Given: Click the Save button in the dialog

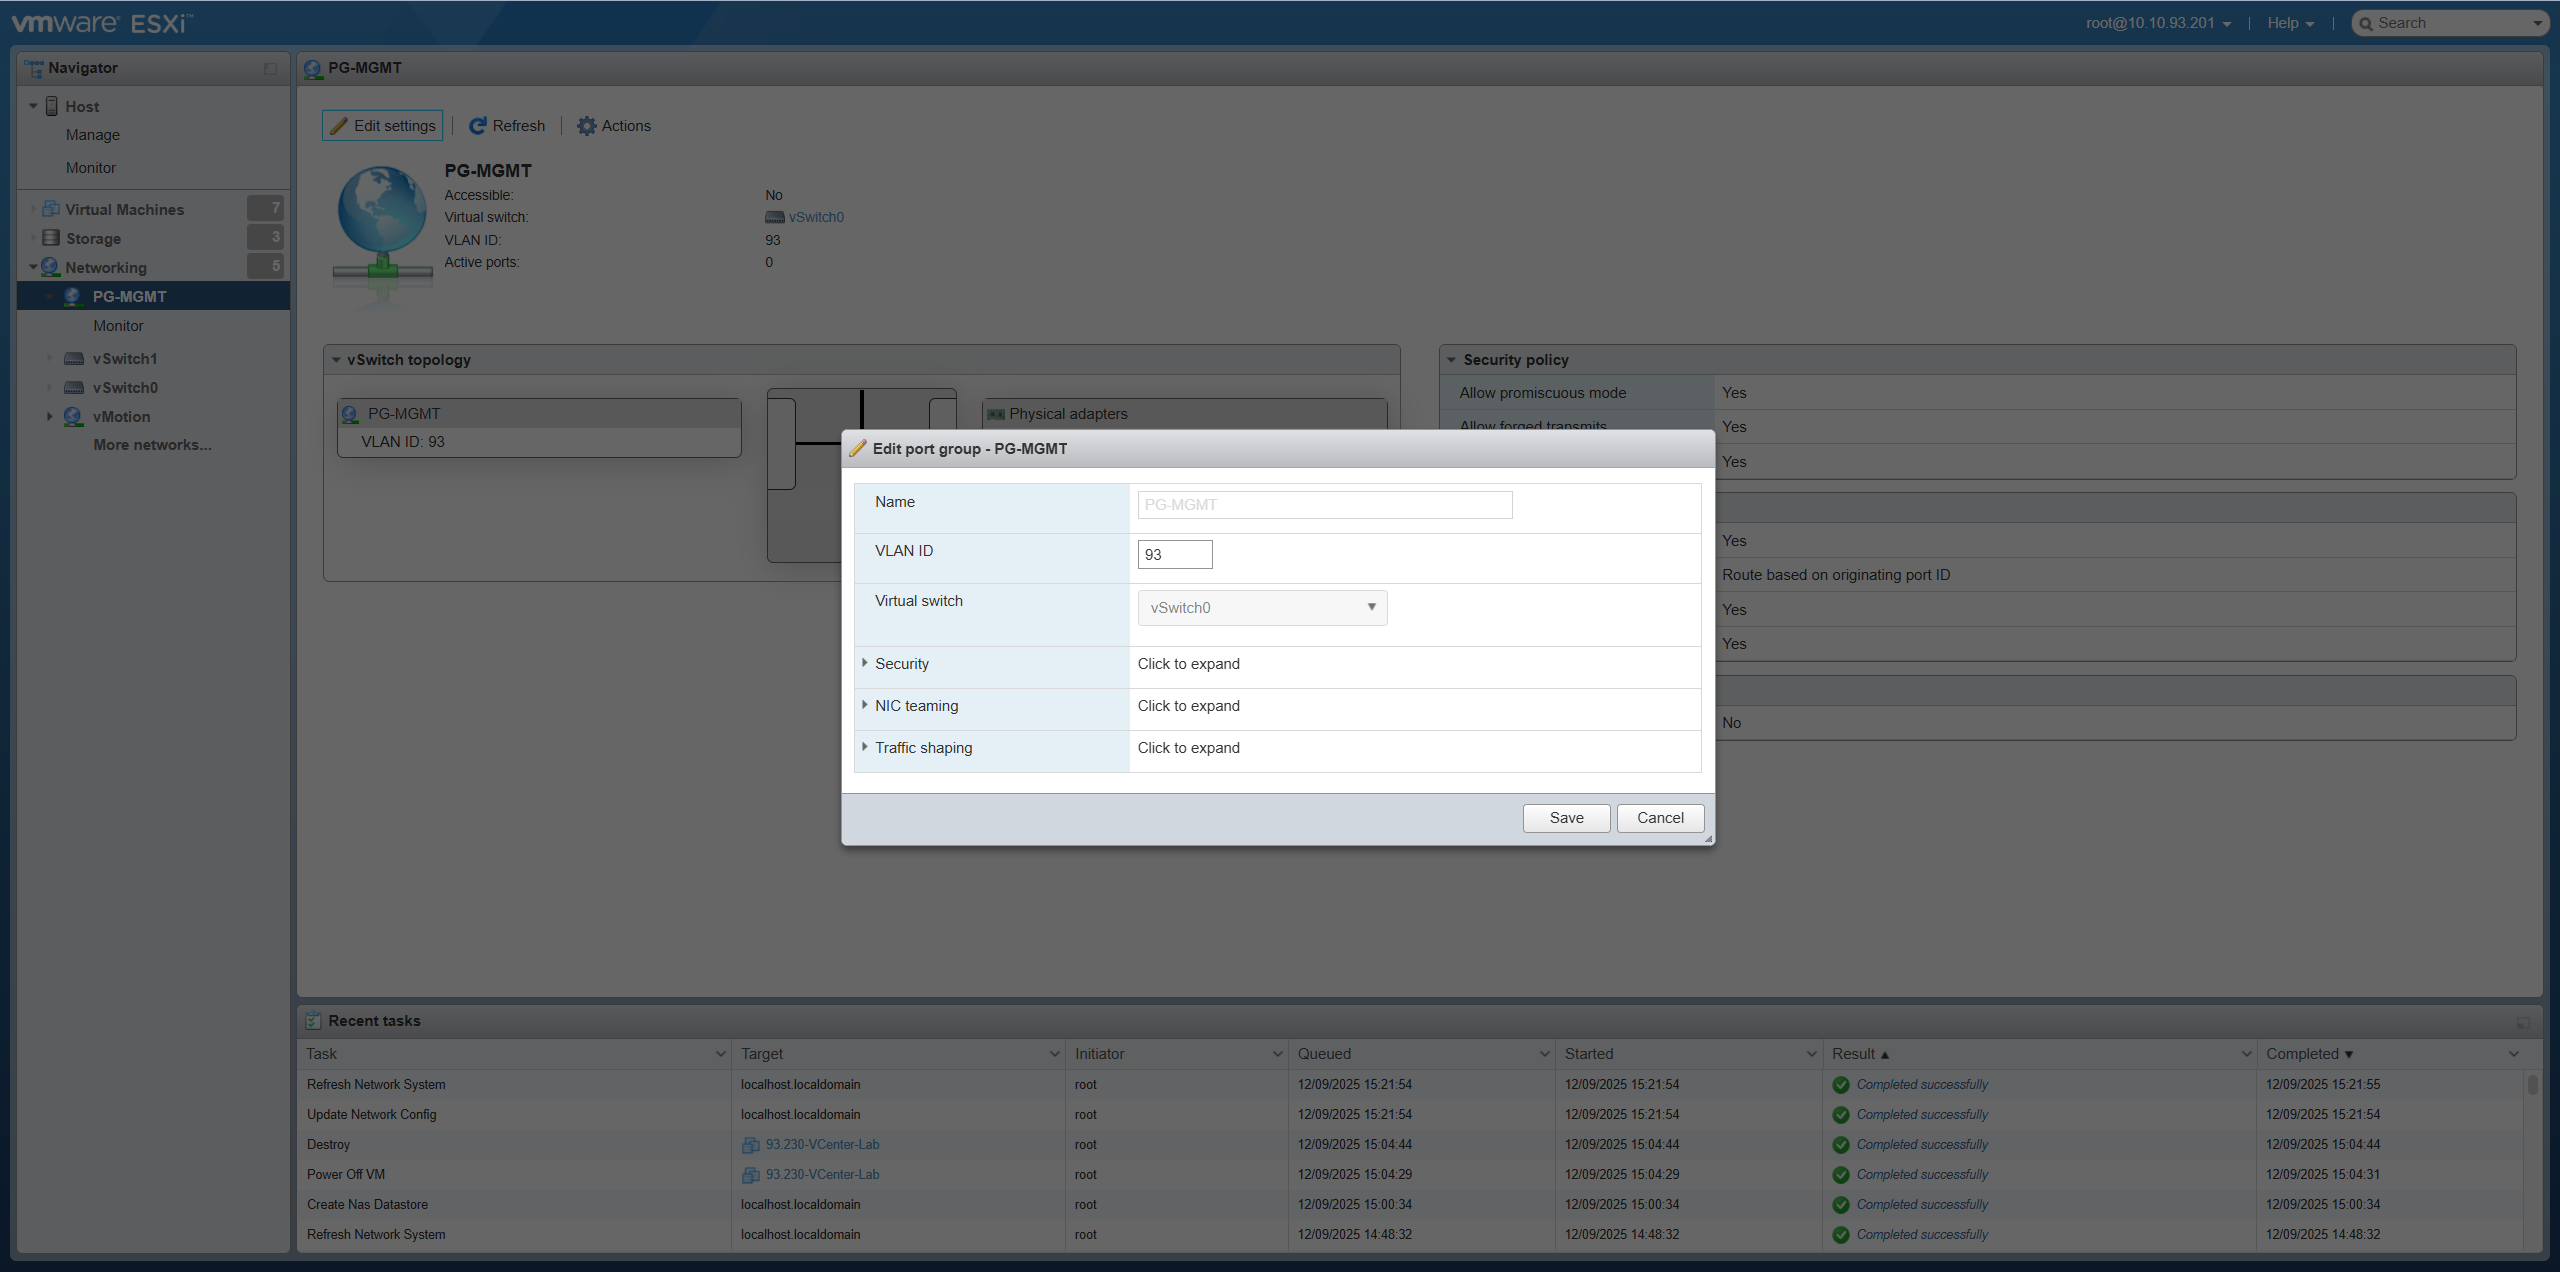Looking at the screenshot, I should pos(1565,817).
